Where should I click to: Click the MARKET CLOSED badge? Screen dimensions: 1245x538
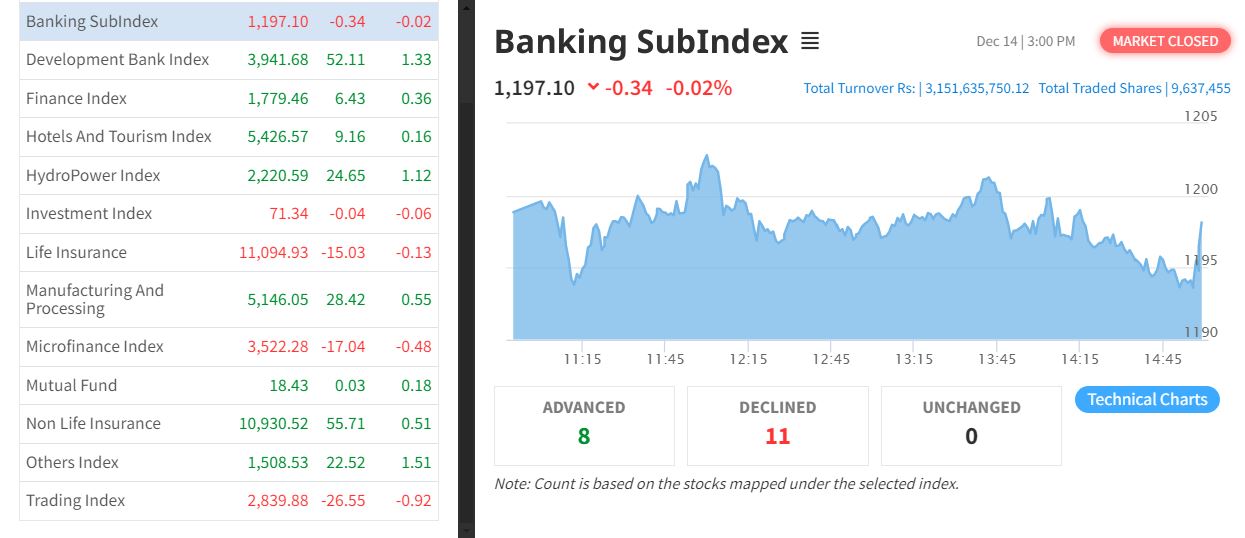[1165, 41]
